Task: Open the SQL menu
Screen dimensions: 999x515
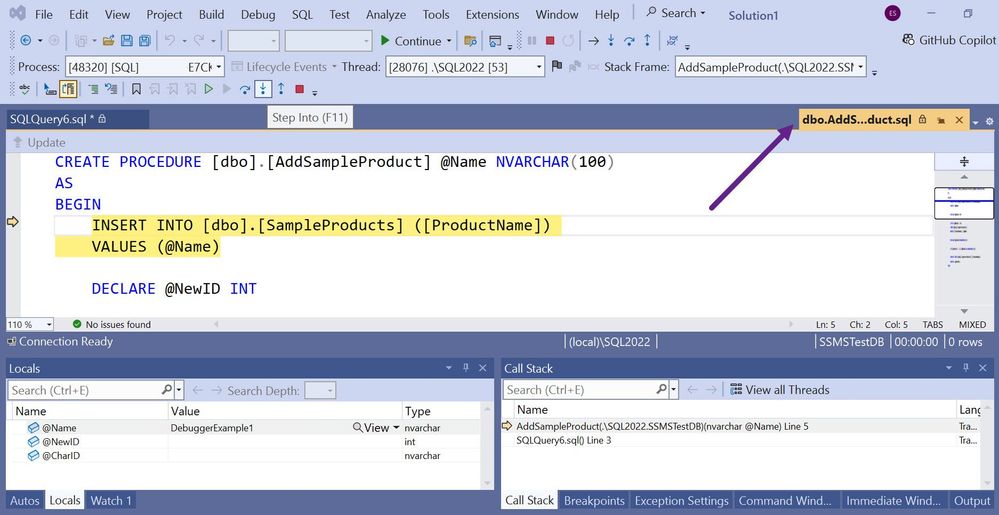Action: (302, 14)
